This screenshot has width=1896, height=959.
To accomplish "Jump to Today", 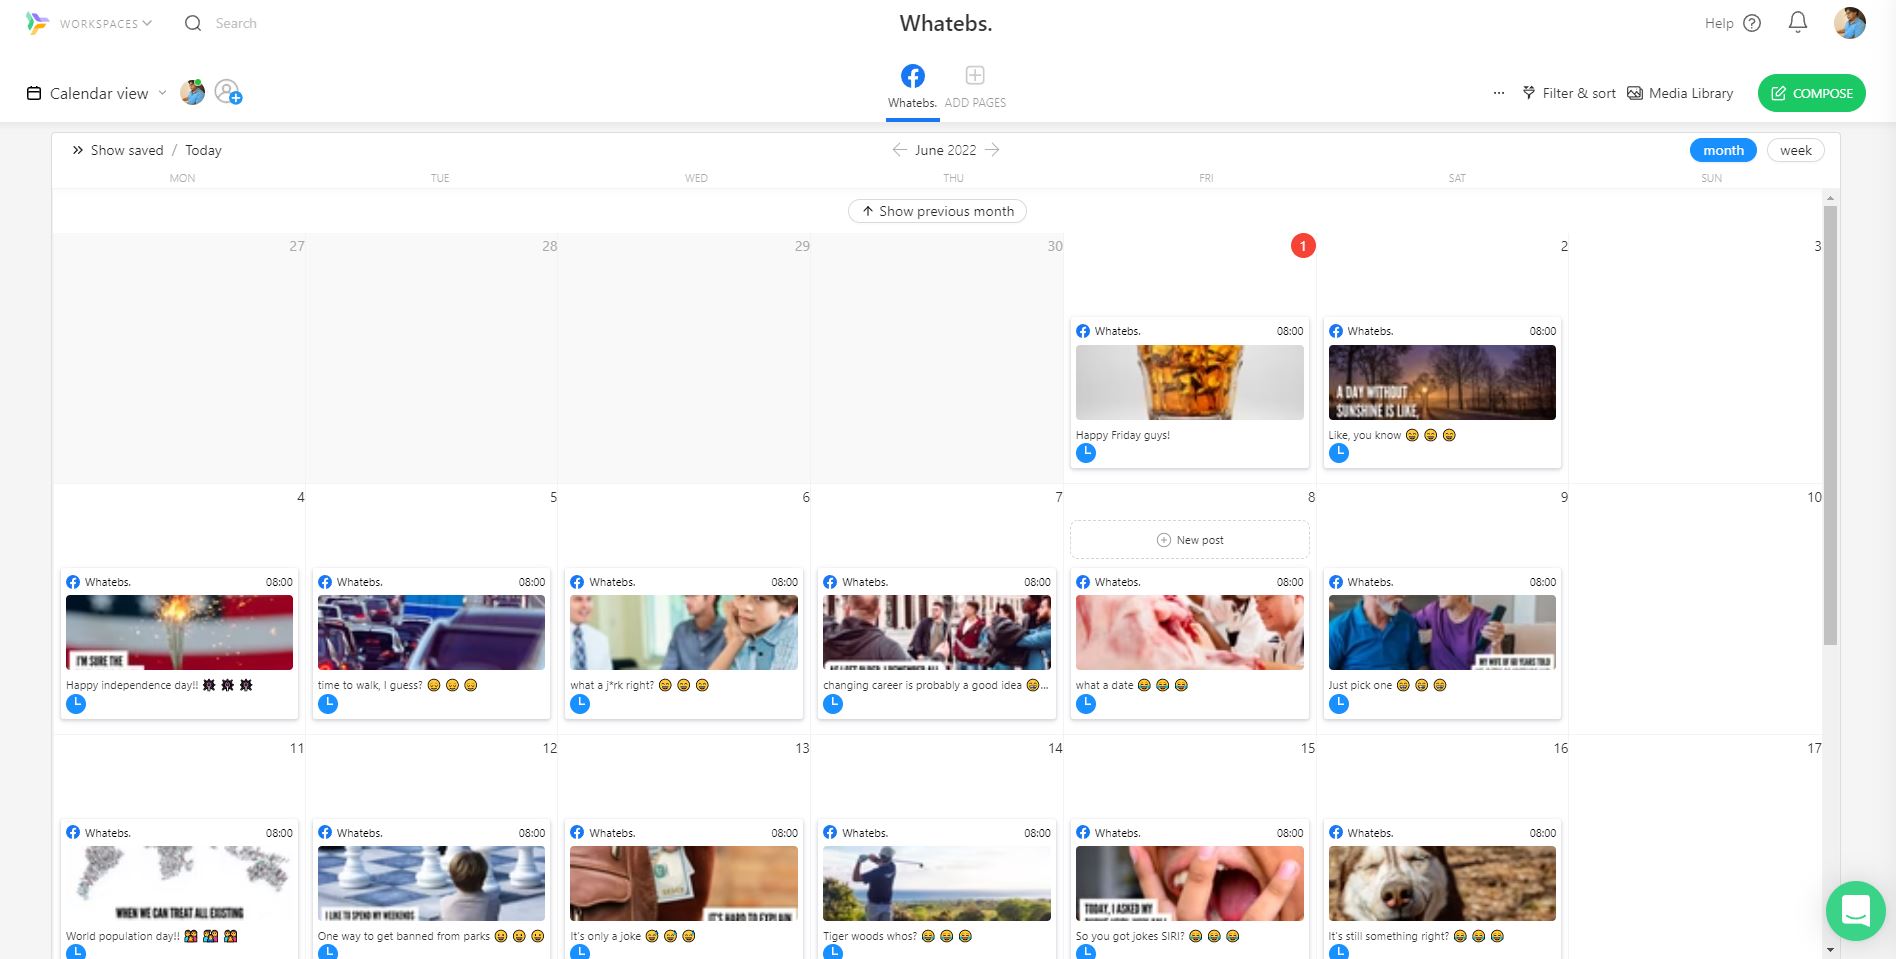I will pos(203,150).
